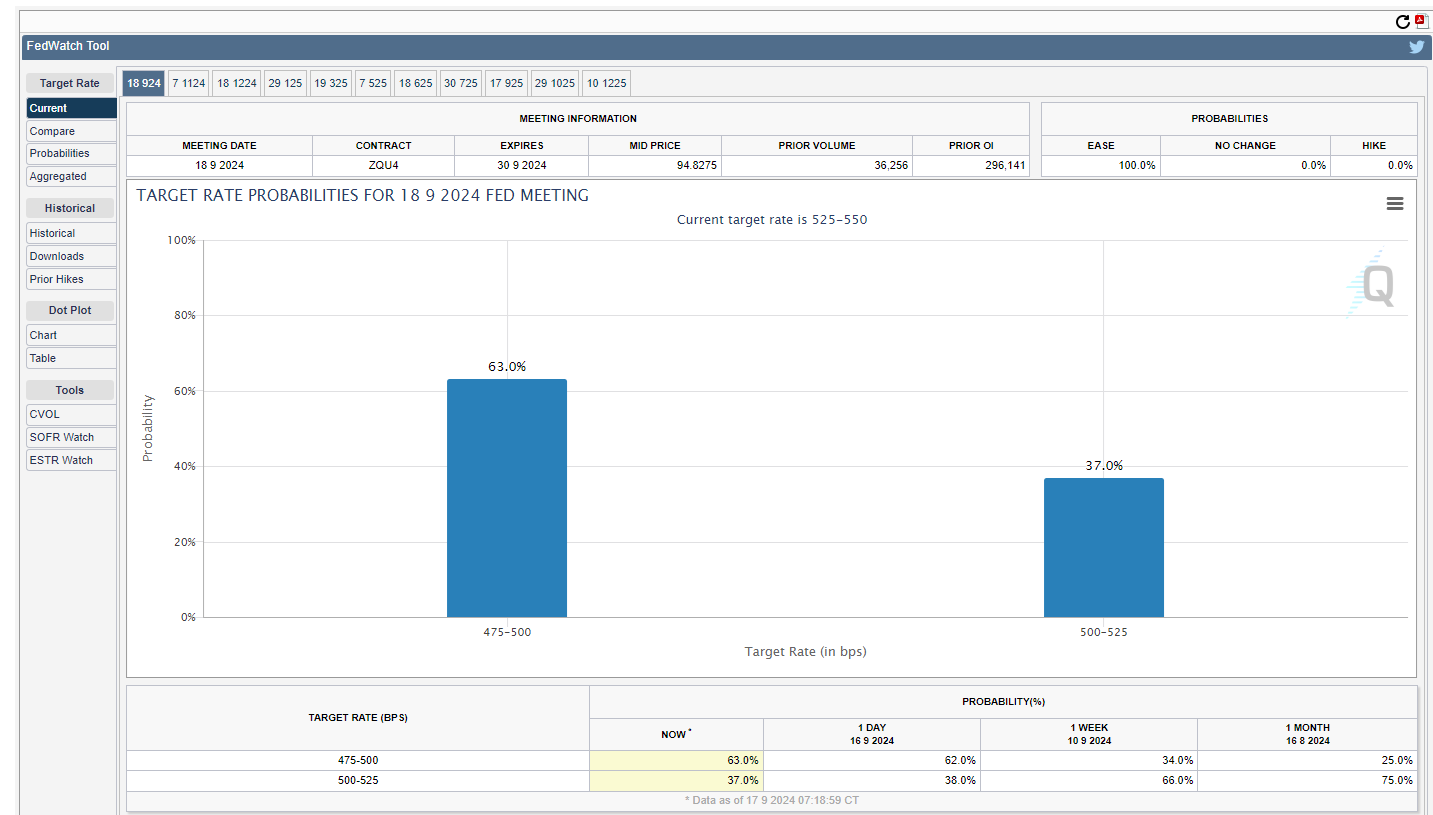Open SOFR Watch tool
Screen dimensions: 1433x815
[71, 437]
